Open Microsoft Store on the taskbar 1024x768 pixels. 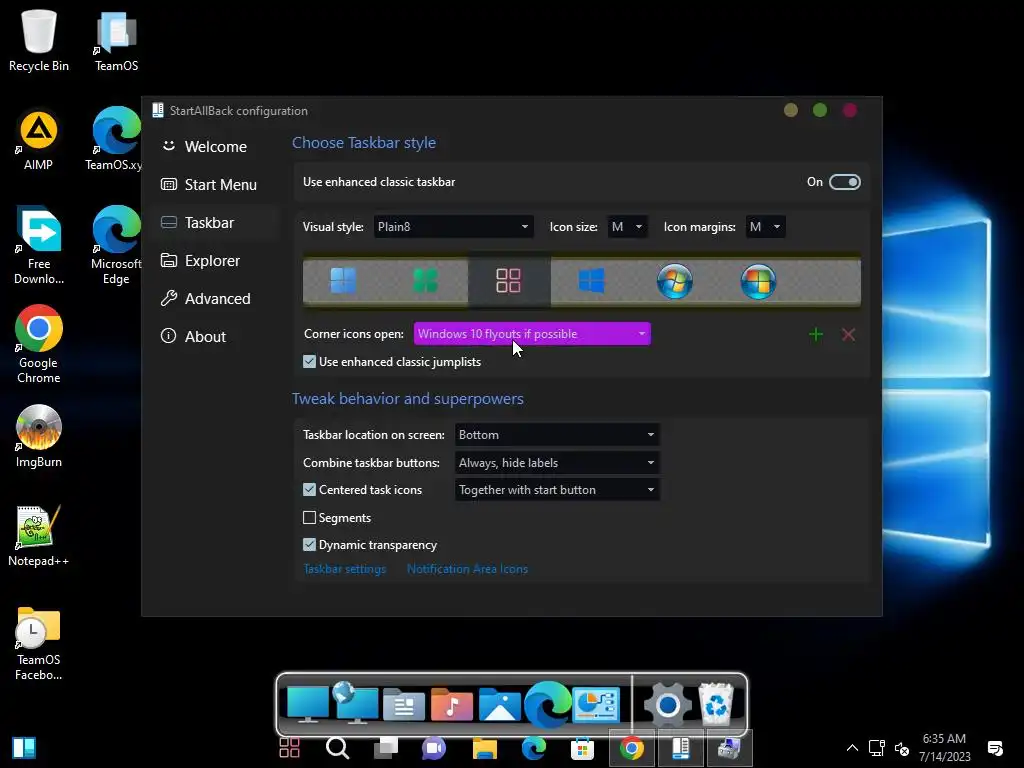coord(582,748)
